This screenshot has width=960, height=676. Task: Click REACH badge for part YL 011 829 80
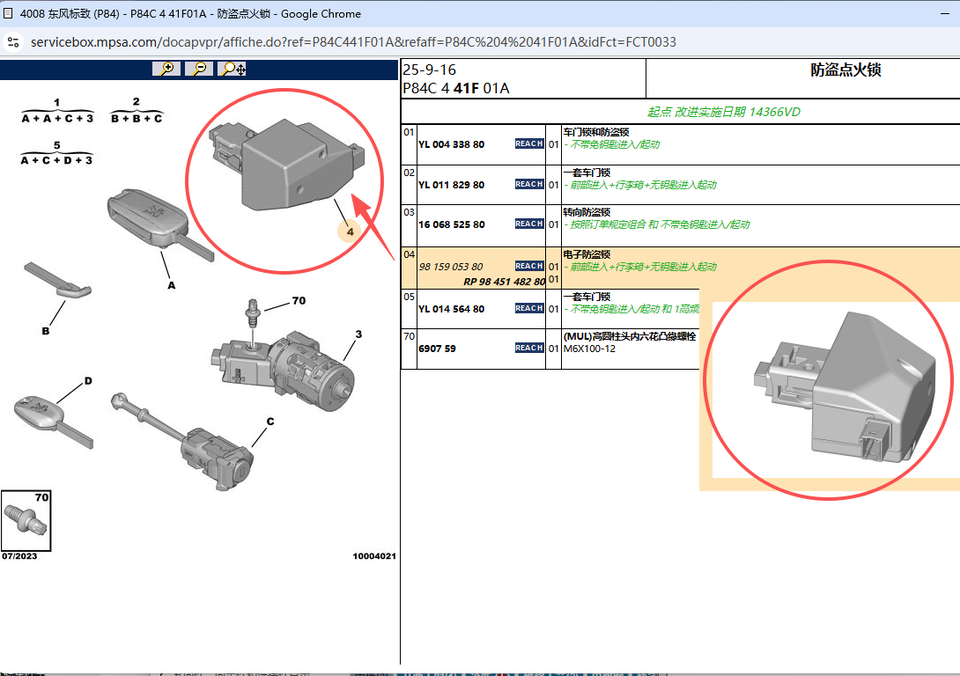click(529, 184)
